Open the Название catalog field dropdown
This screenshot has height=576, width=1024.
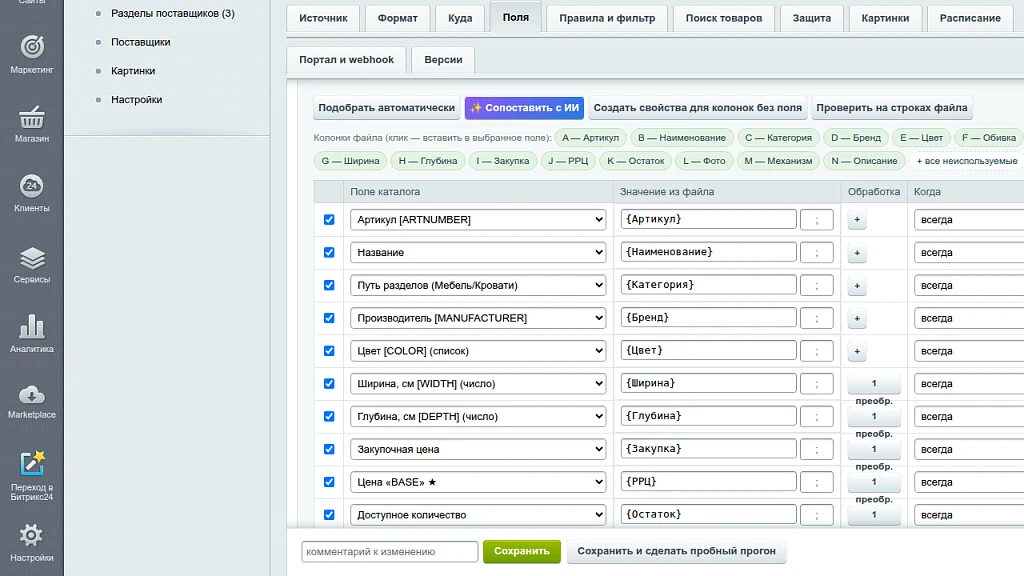pyautogui.click(x=478, y=252)
